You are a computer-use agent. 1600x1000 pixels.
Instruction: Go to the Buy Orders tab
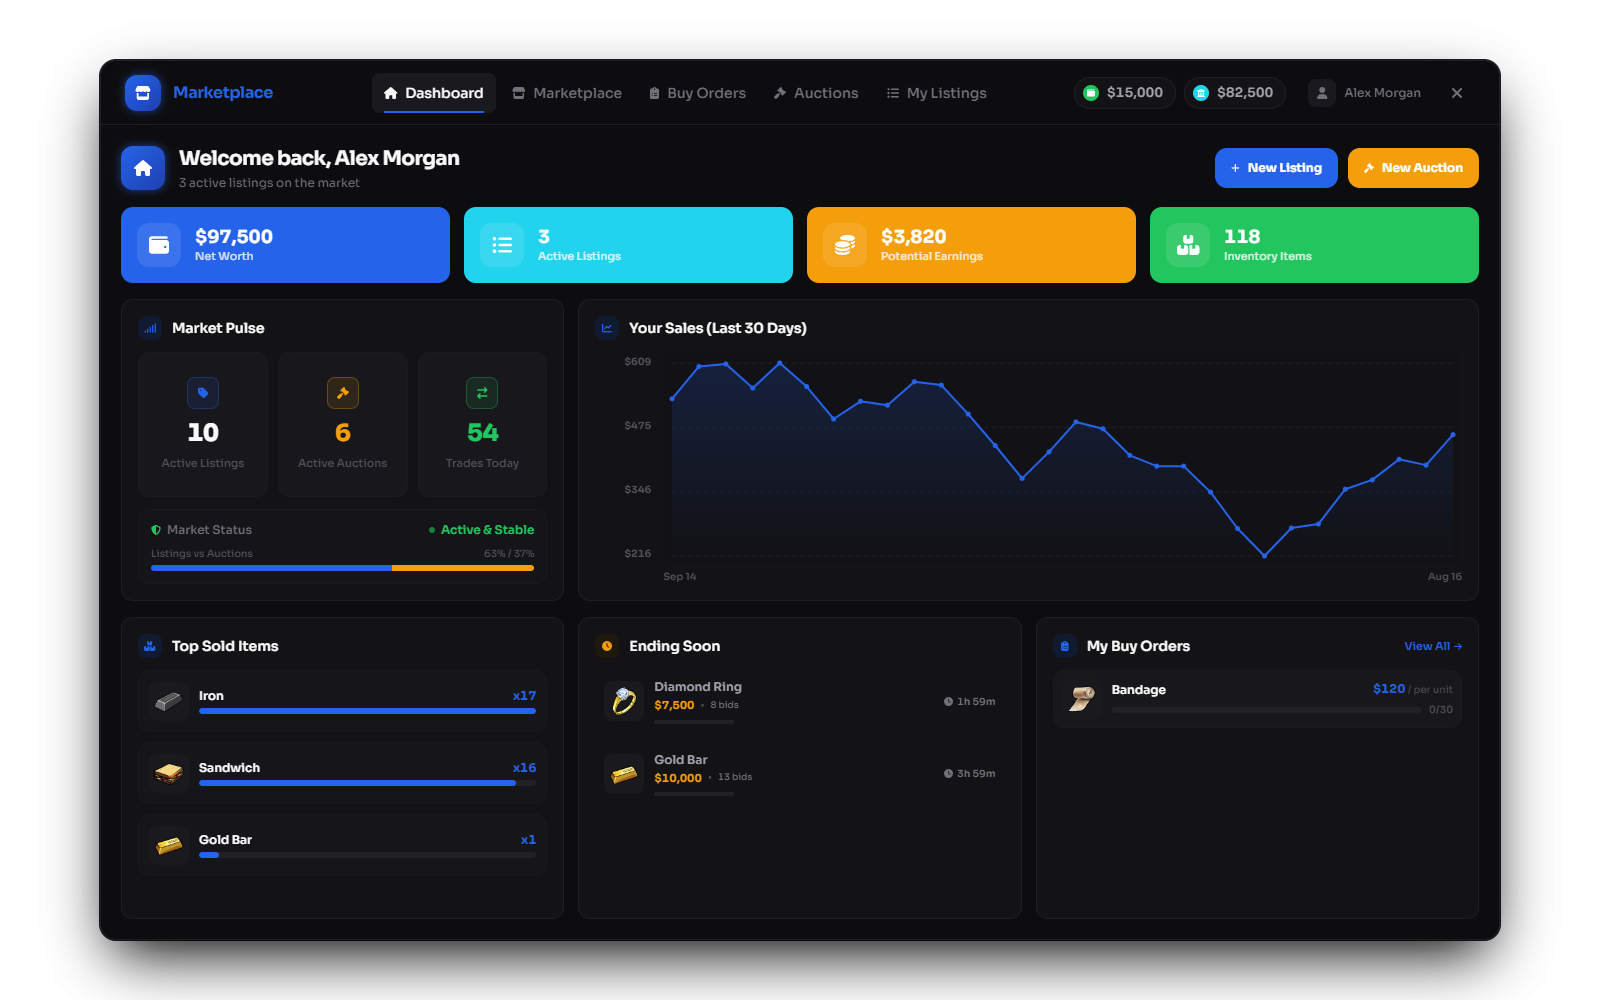coord(697,93)
